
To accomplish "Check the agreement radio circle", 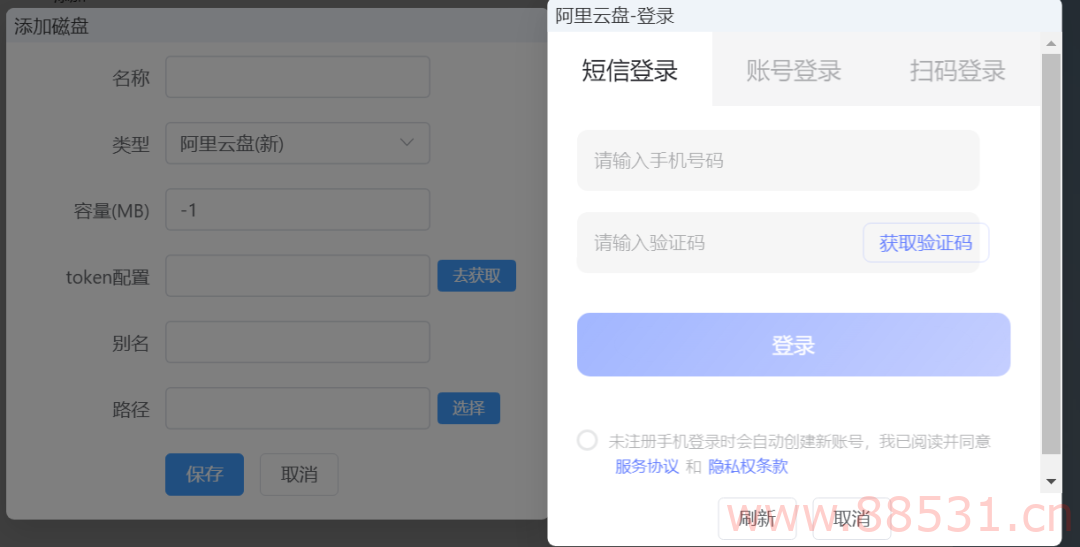I will (x=588, y=440).
